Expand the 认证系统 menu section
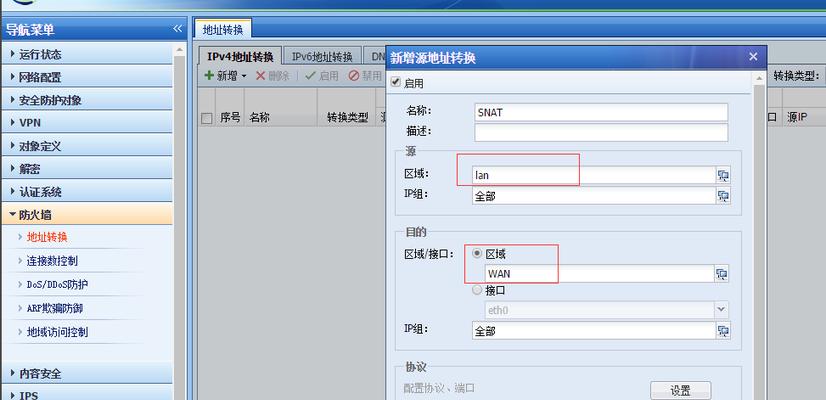Screen dimensions: 826x400 [x=87, y=192]
